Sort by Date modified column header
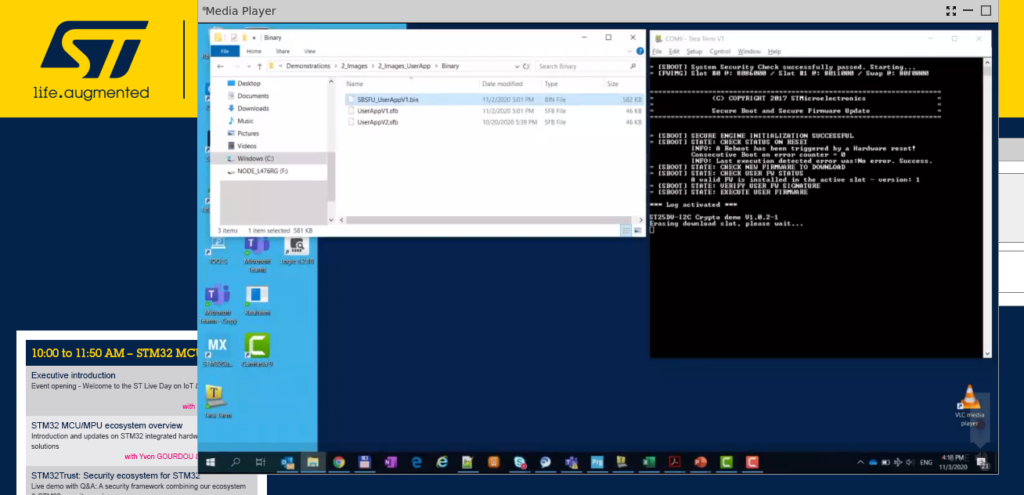 (x=502, y=84)
